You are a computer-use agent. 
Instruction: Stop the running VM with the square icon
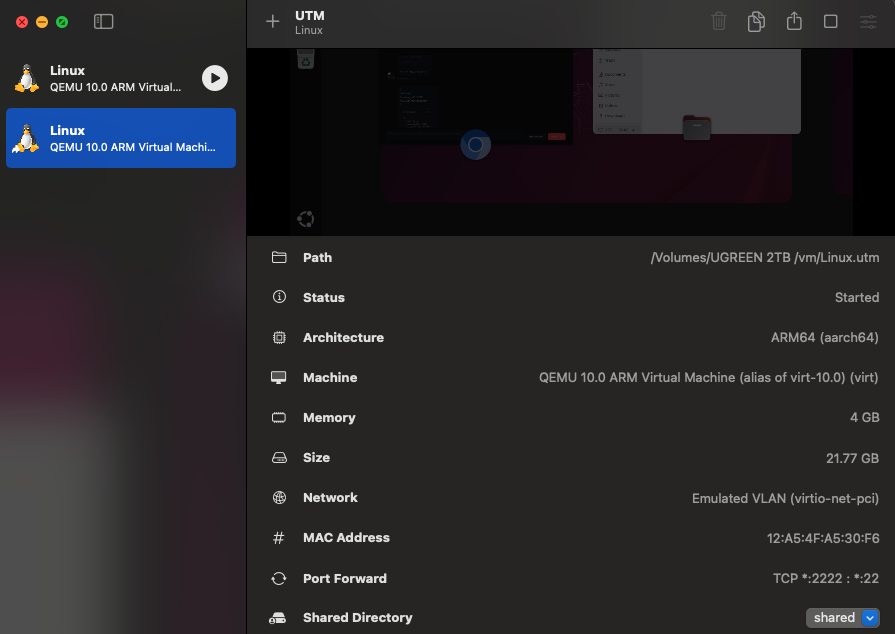click(x=830, y=22)
